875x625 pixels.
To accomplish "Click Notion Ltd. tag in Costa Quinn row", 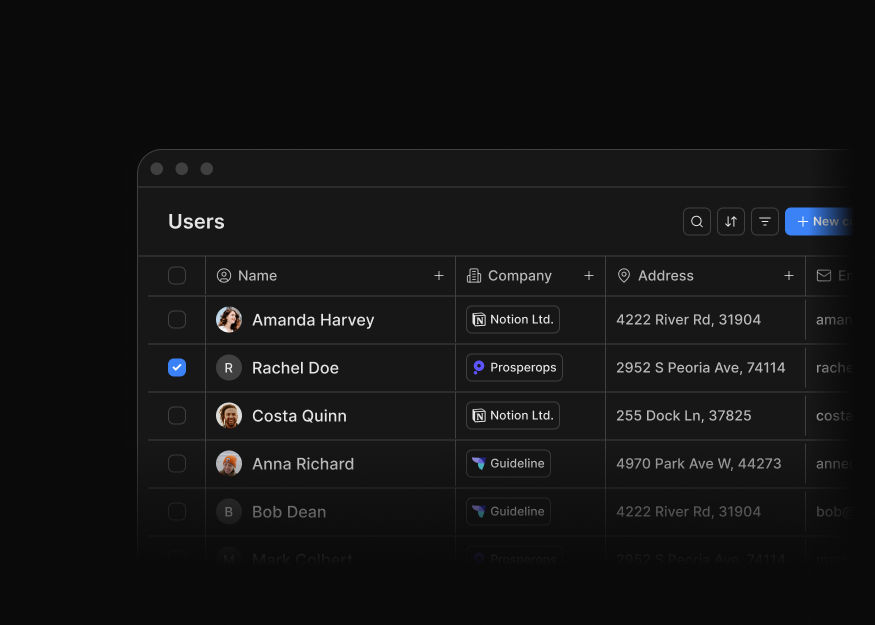I will [x=513, y=415].
